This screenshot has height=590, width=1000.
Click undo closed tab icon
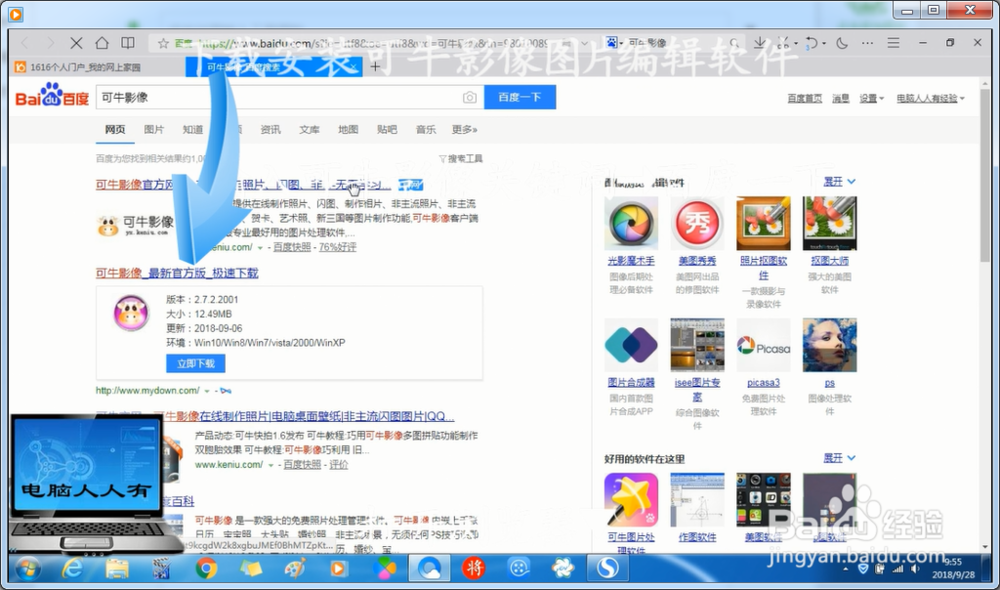pos(812,43)
